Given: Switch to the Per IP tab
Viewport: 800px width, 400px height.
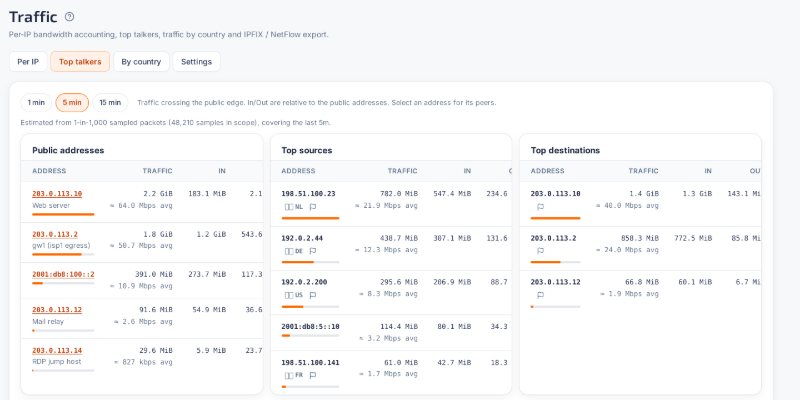Looking at the screenshot, I should point(28,62).
